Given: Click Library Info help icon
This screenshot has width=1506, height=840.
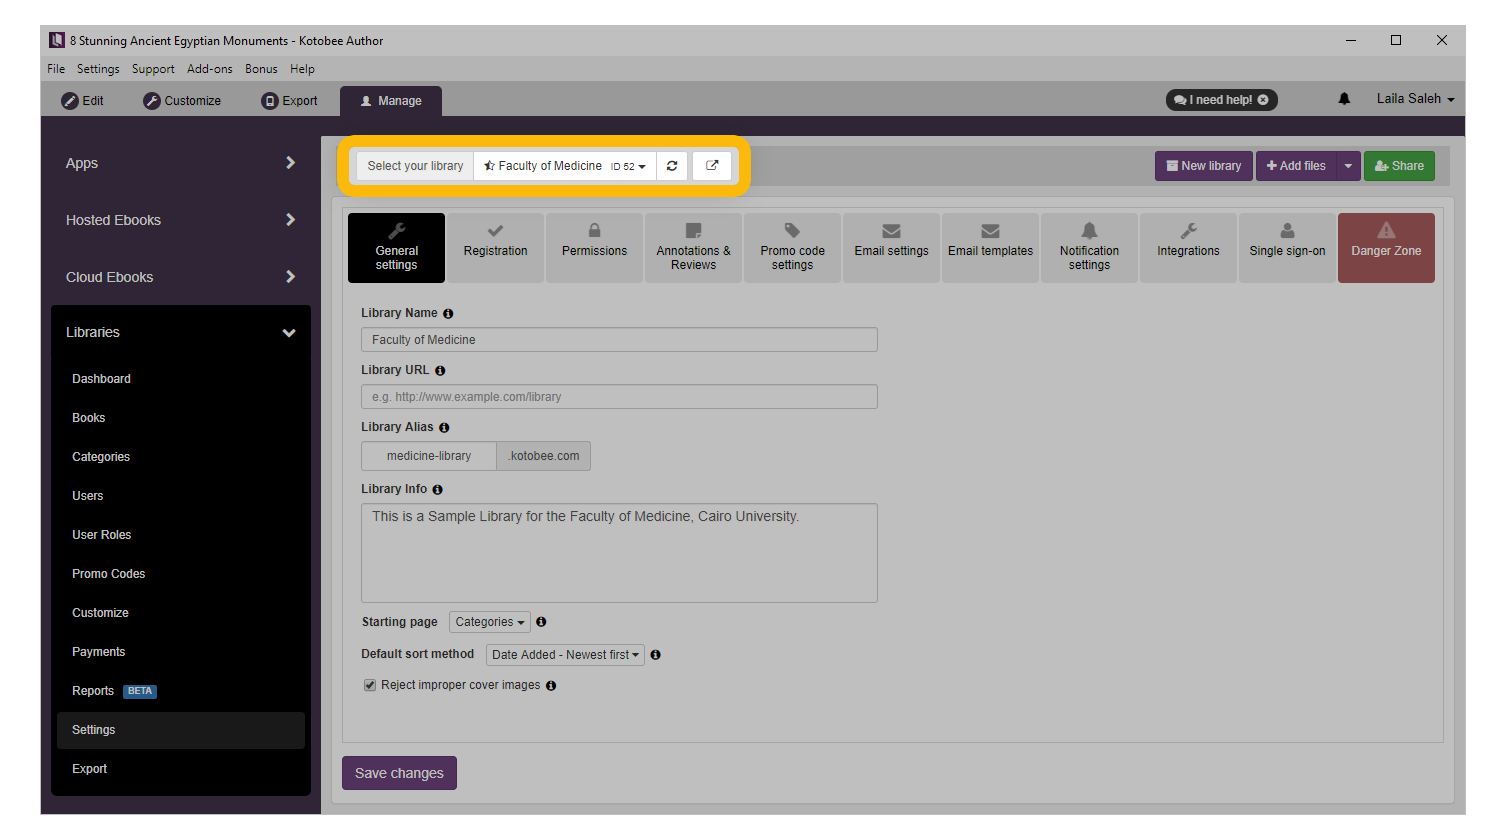Looking at the screenshot, I should [437, 490].
